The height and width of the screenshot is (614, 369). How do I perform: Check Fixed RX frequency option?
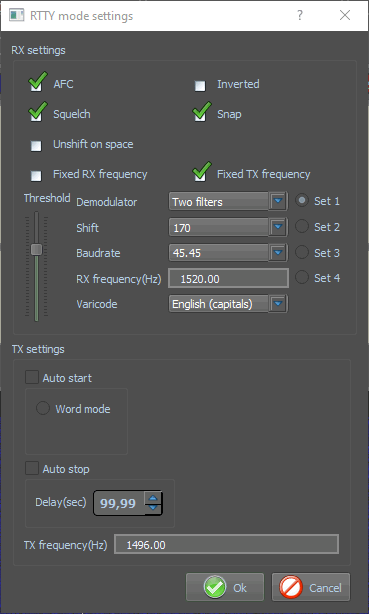[x=36, y=175]
